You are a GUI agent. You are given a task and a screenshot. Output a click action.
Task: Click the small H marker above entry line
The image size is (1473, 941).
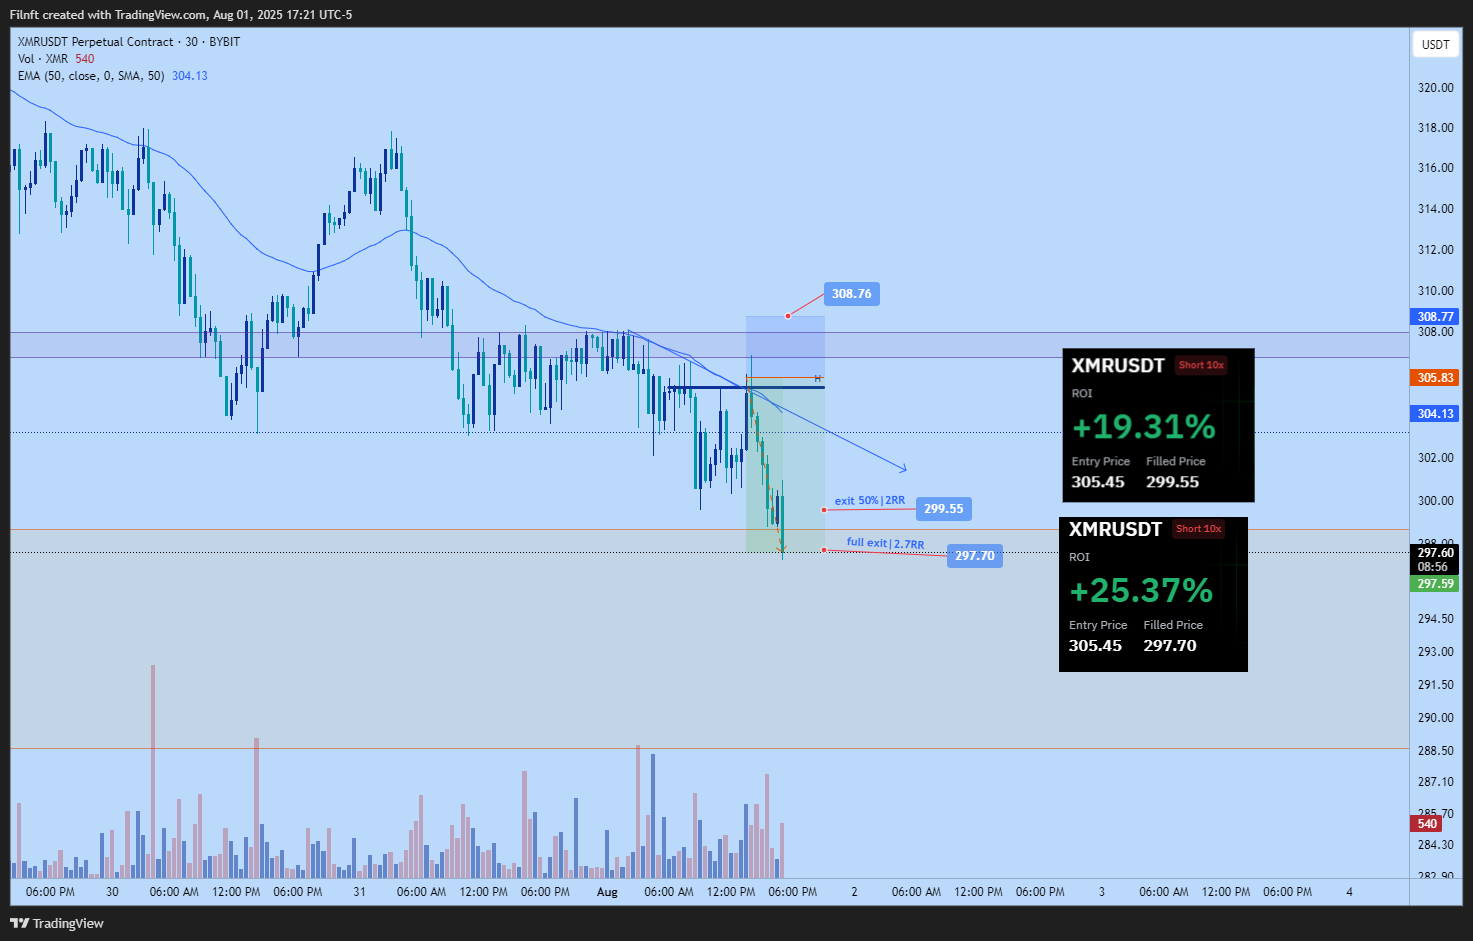(817, 378)
